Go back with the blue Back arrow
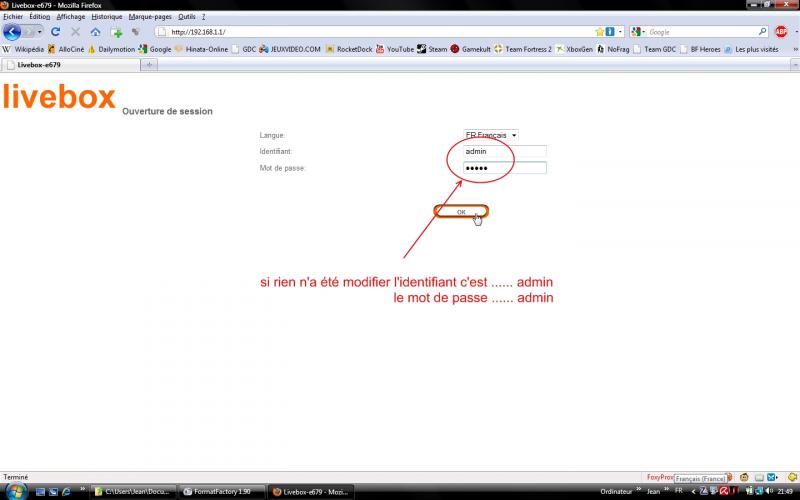 click(x=12, y=32)
